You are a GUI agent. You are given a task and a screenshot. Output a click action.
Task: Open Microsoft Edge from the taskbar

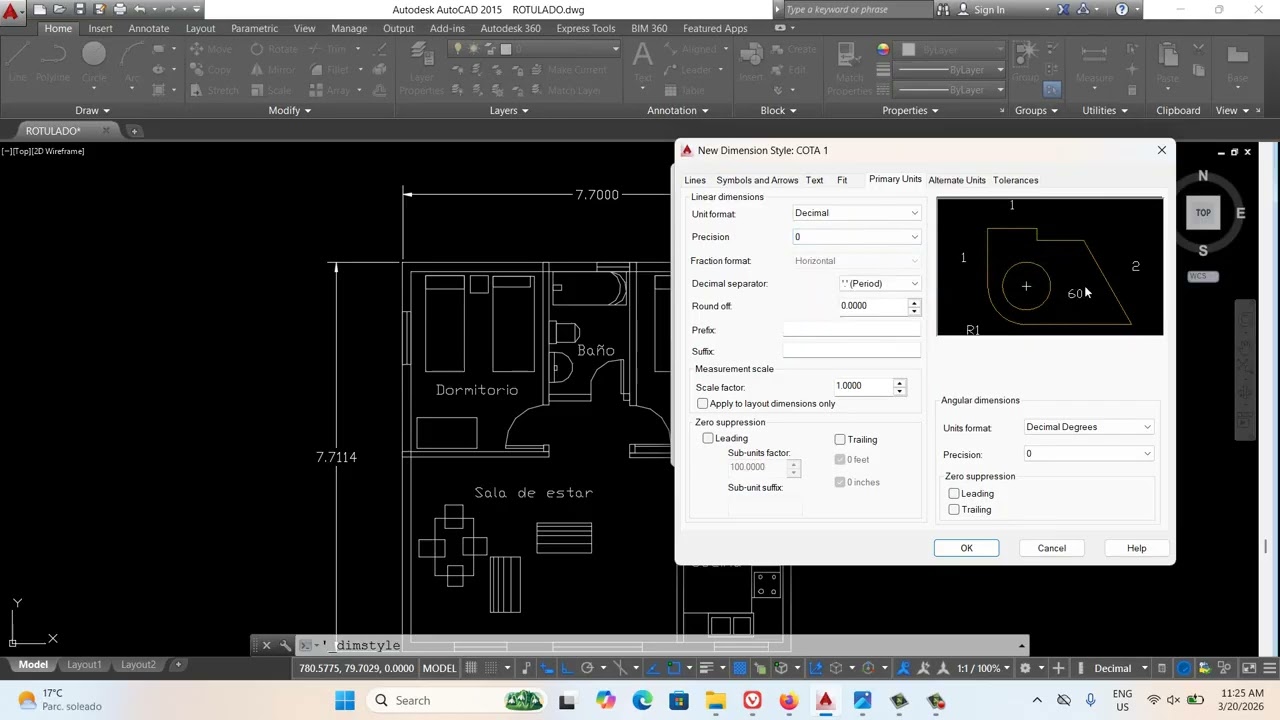[x=642, y=700]
